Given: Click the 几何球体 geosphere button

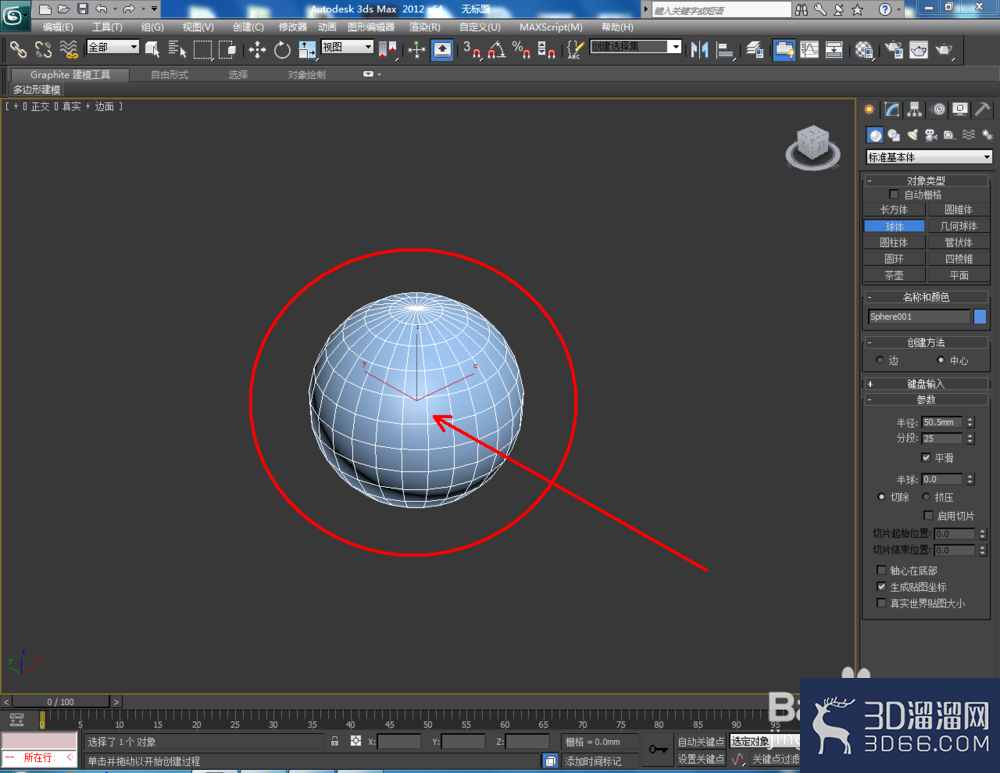Looking at the screenshot, I should point(958,226).
